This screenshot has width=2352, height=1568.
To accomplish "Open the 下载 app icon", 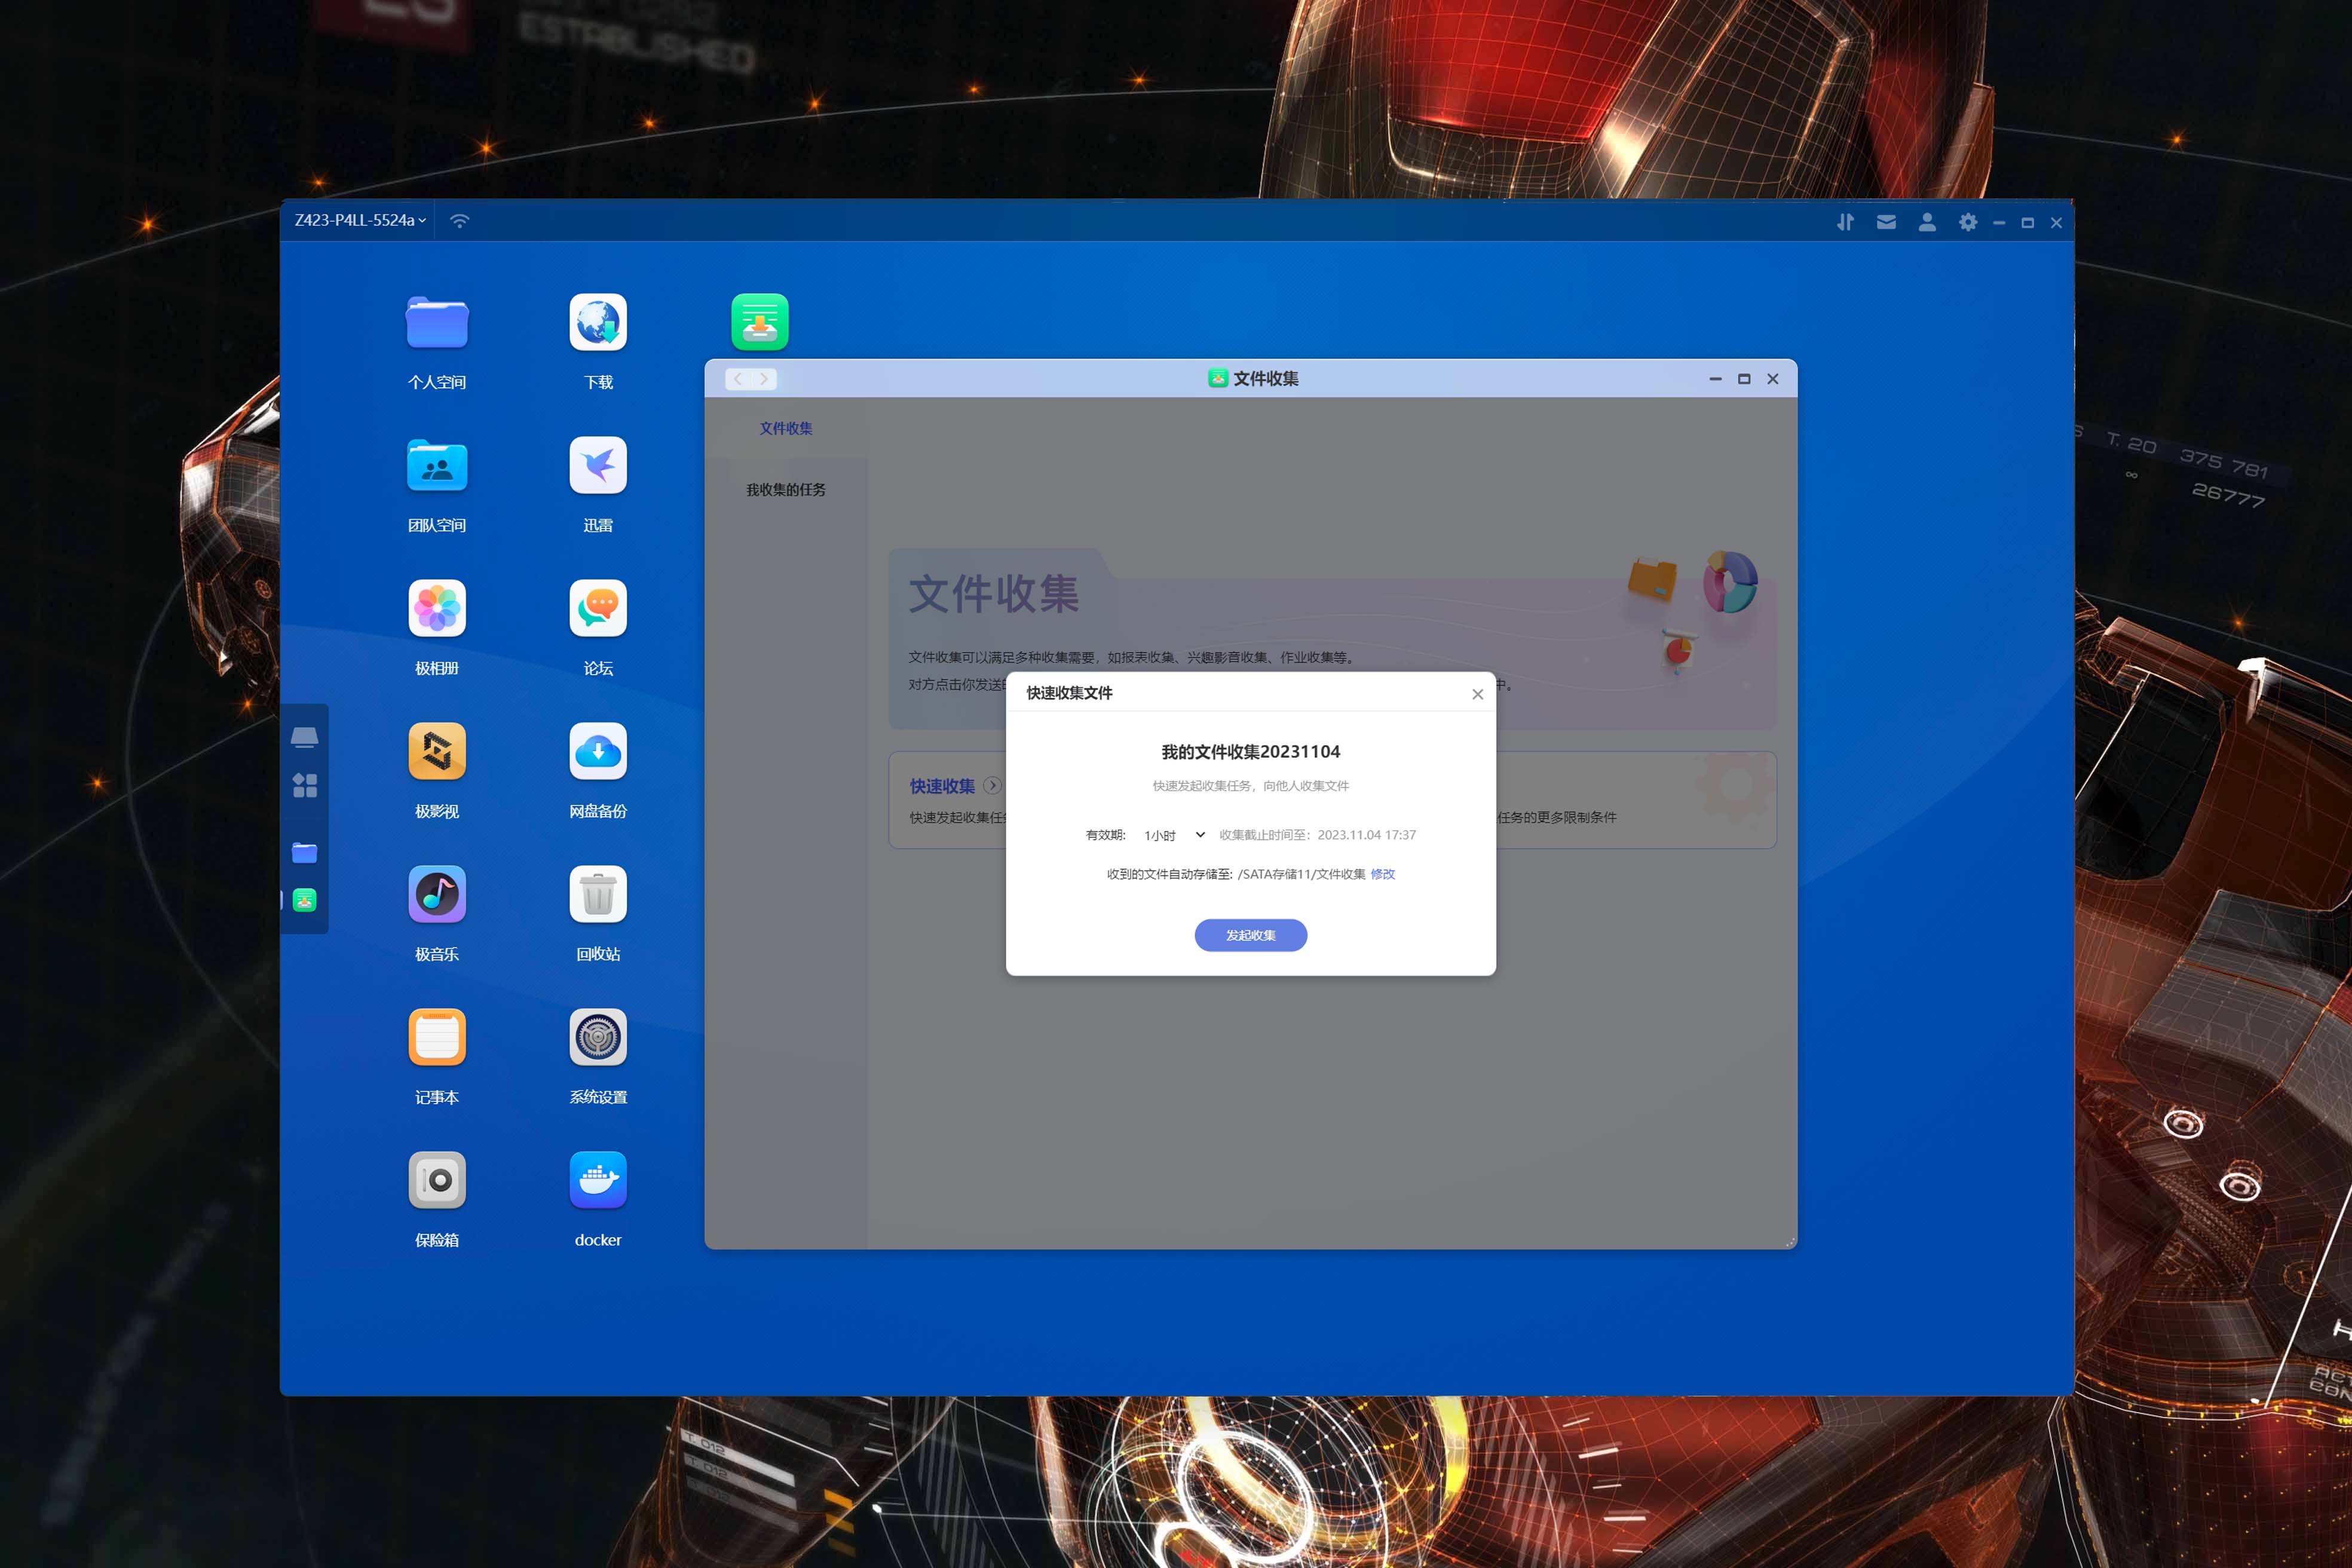I will coord(598,322).
